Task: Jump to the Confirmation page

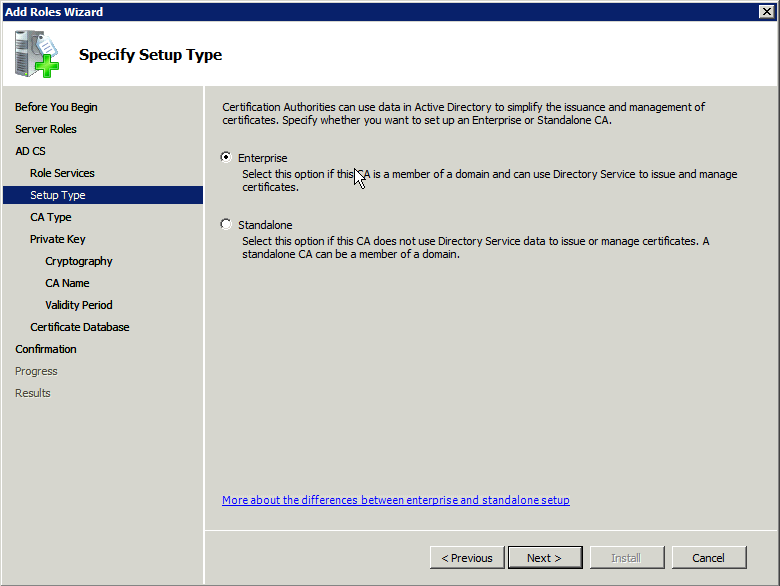Action: pos(46,349)
